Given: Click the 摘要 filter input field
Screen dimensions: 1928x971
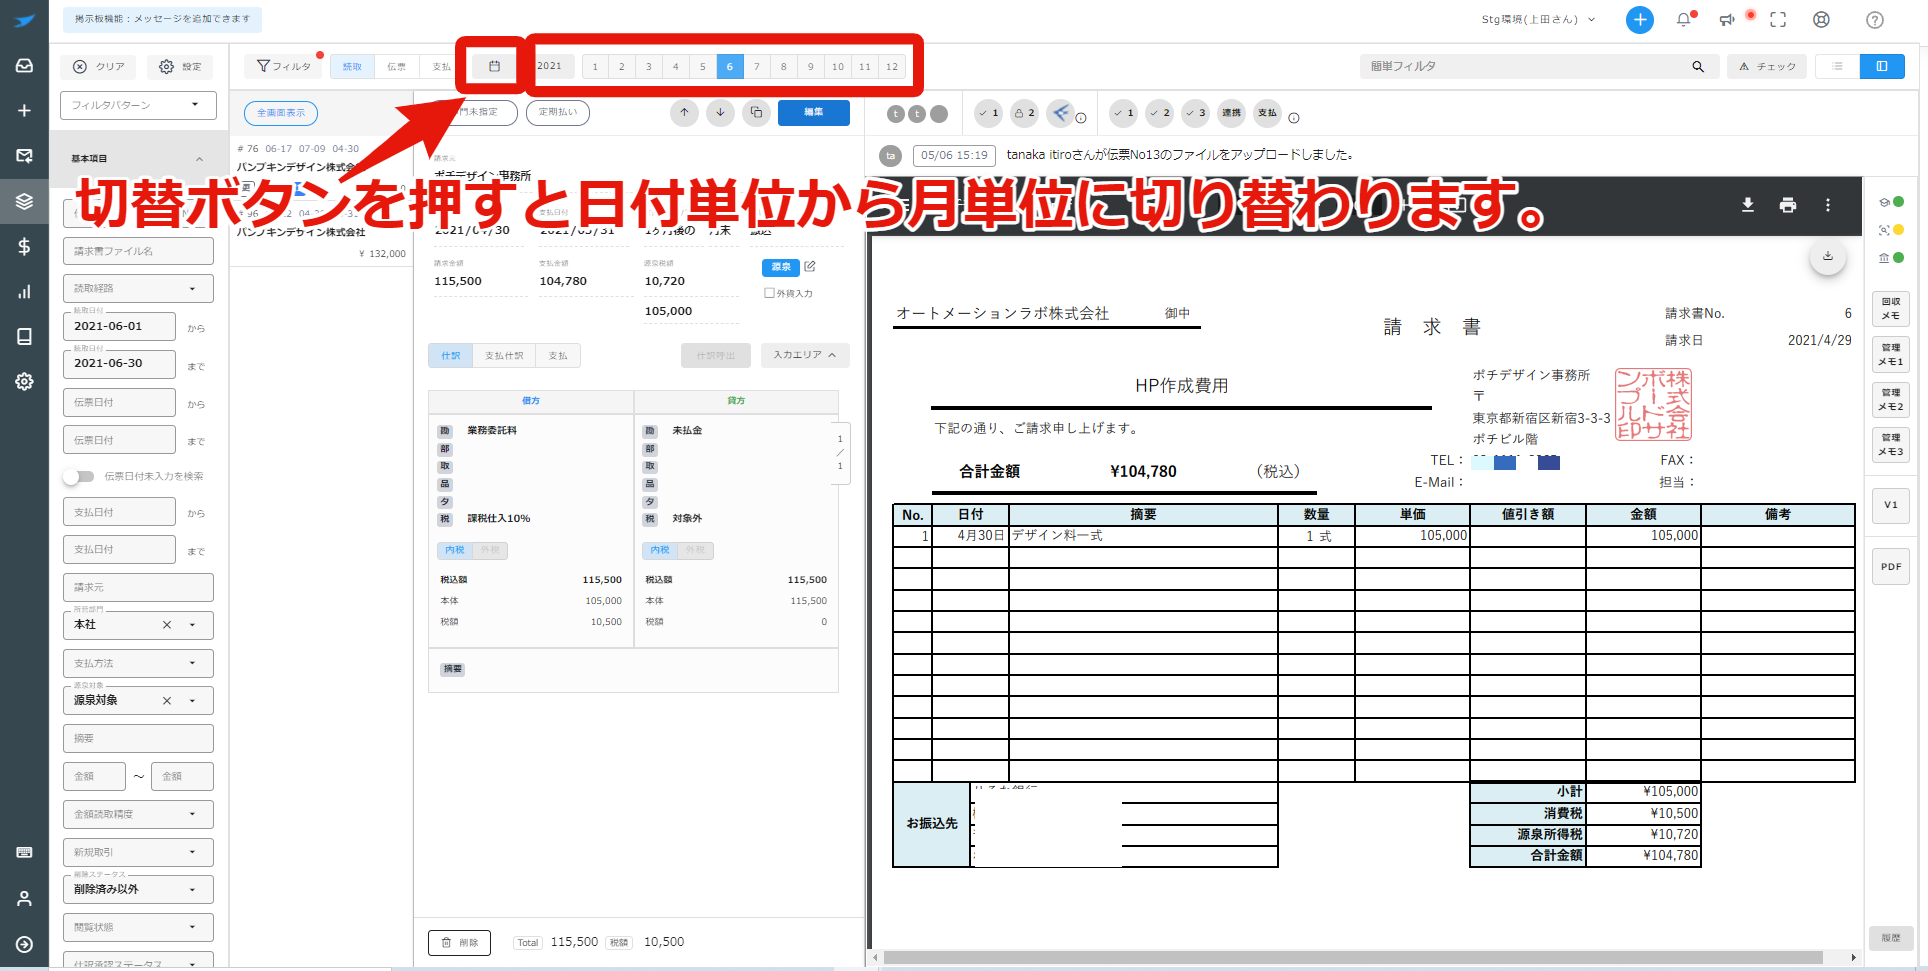Looking at the screenshot, I should (x=138, y=738).
